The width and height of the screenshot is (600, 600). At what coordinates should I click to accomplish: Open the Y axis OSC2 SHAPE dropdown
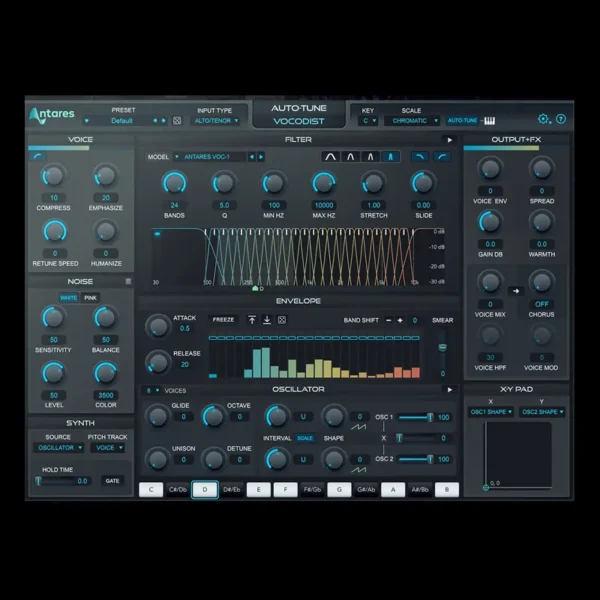click(542, 412)
